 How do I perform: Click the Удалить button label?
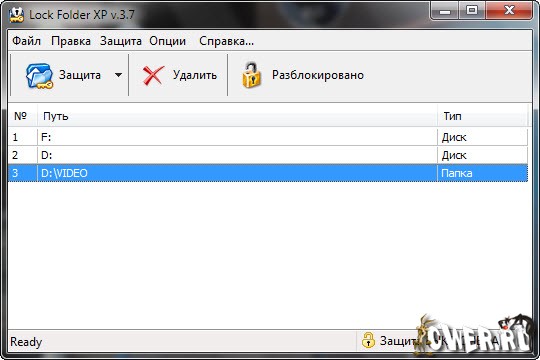point(195,75)
